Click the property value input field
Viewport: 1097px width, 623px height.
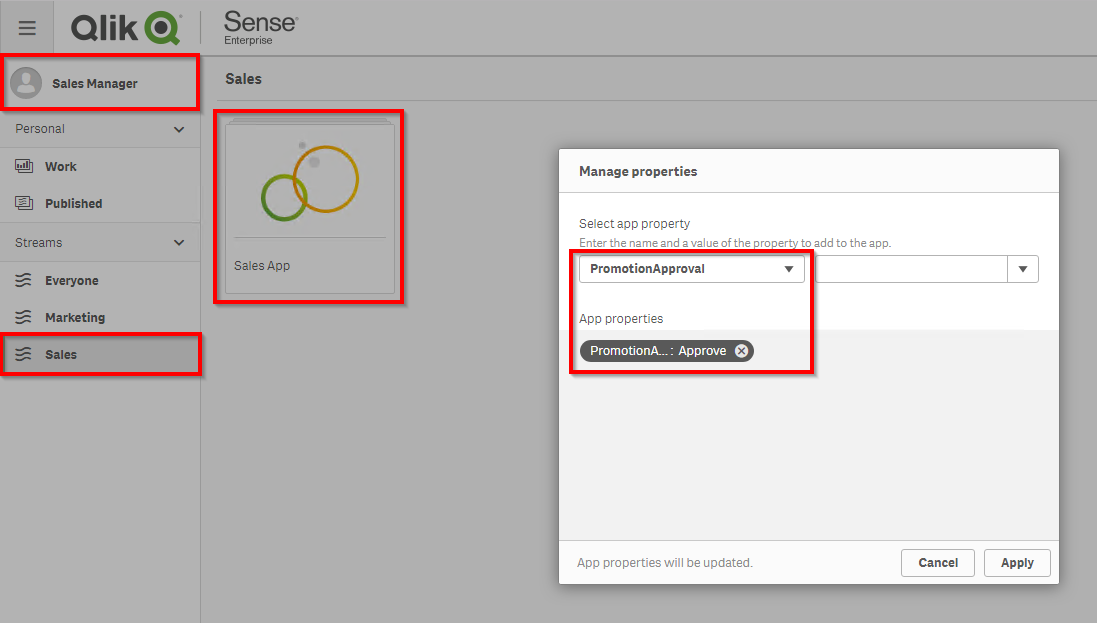911,269
